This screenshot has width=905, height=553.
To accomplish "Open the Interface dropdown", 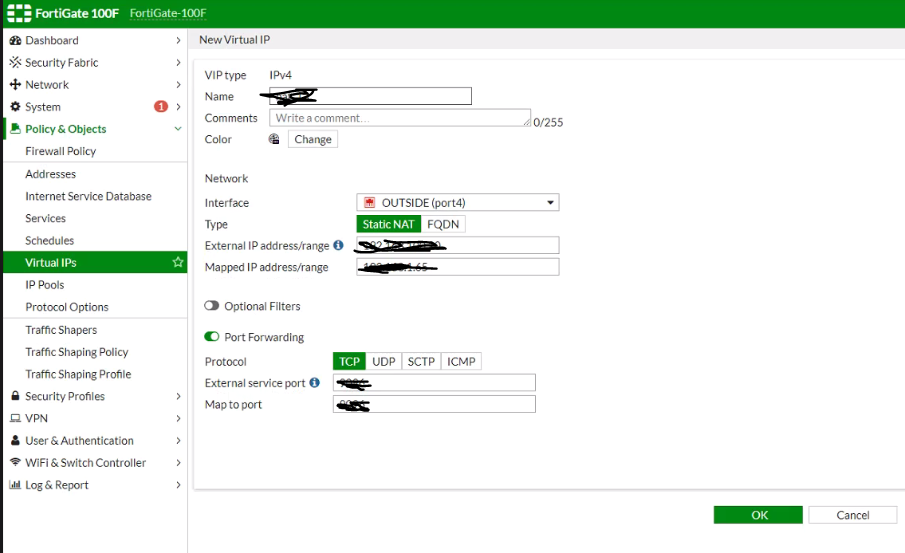I will tap(458, 203).
